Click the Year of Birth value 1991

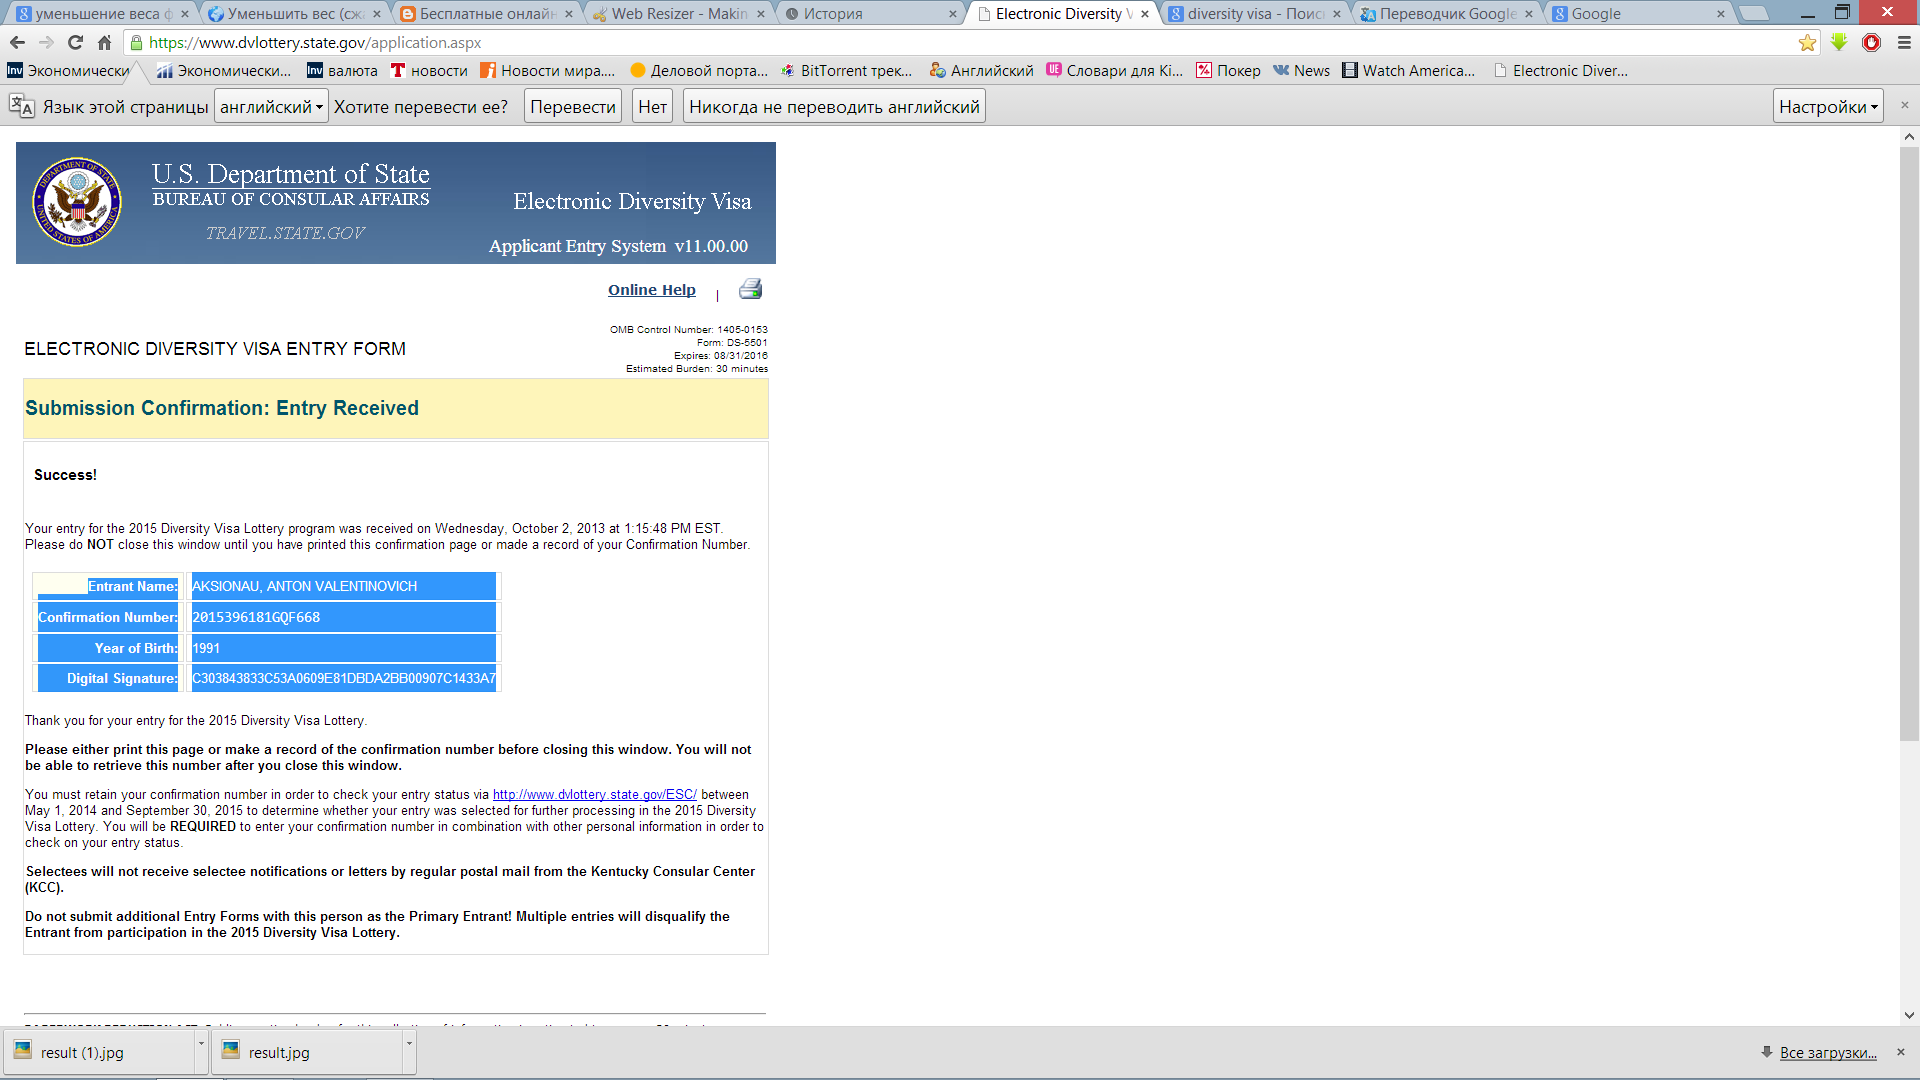(x=206, y=648)
